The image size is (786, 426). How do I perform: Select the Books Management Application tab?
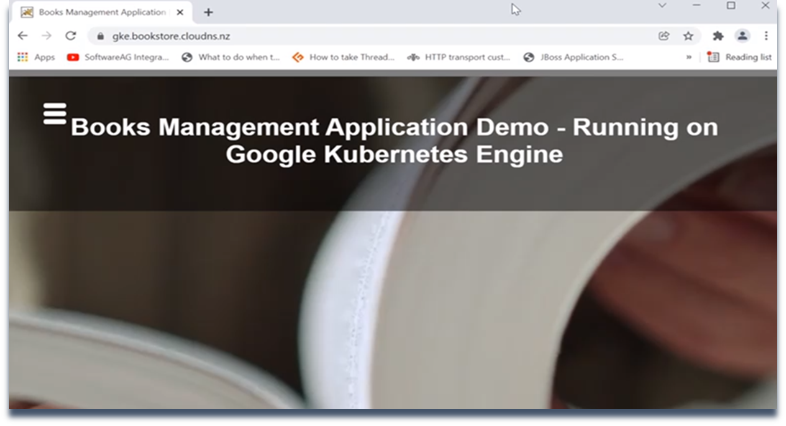102,12
